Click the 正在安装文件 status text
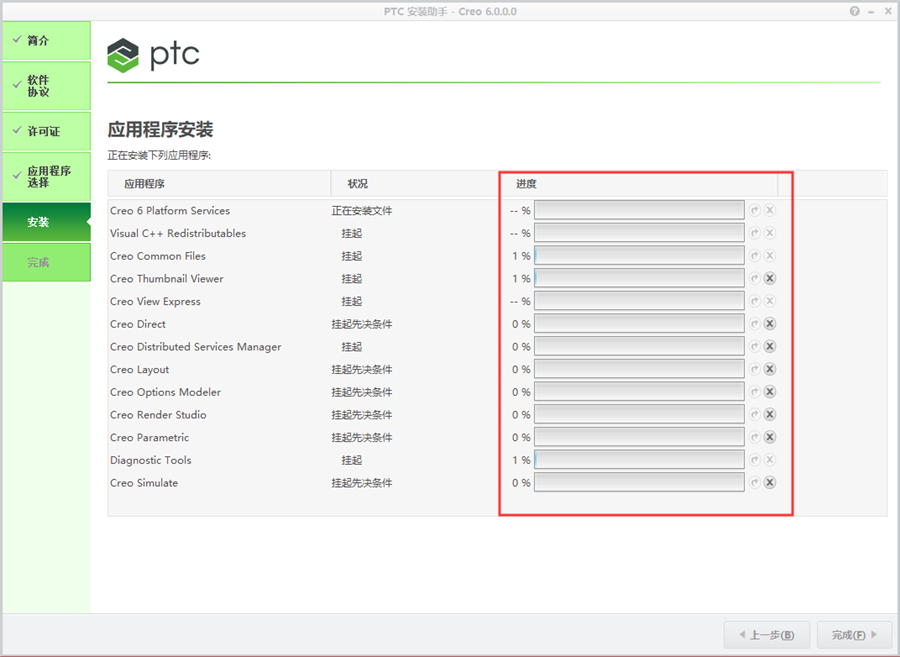The image size is (900, 657). [x=362, y=211]
